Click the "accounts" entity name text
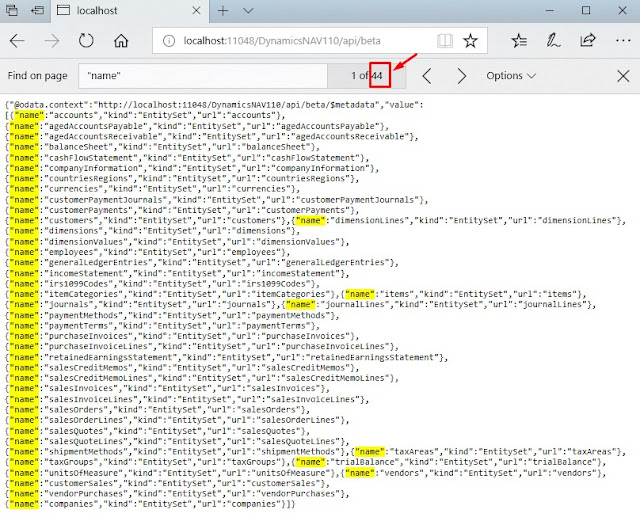 click(x=74, y=115)
